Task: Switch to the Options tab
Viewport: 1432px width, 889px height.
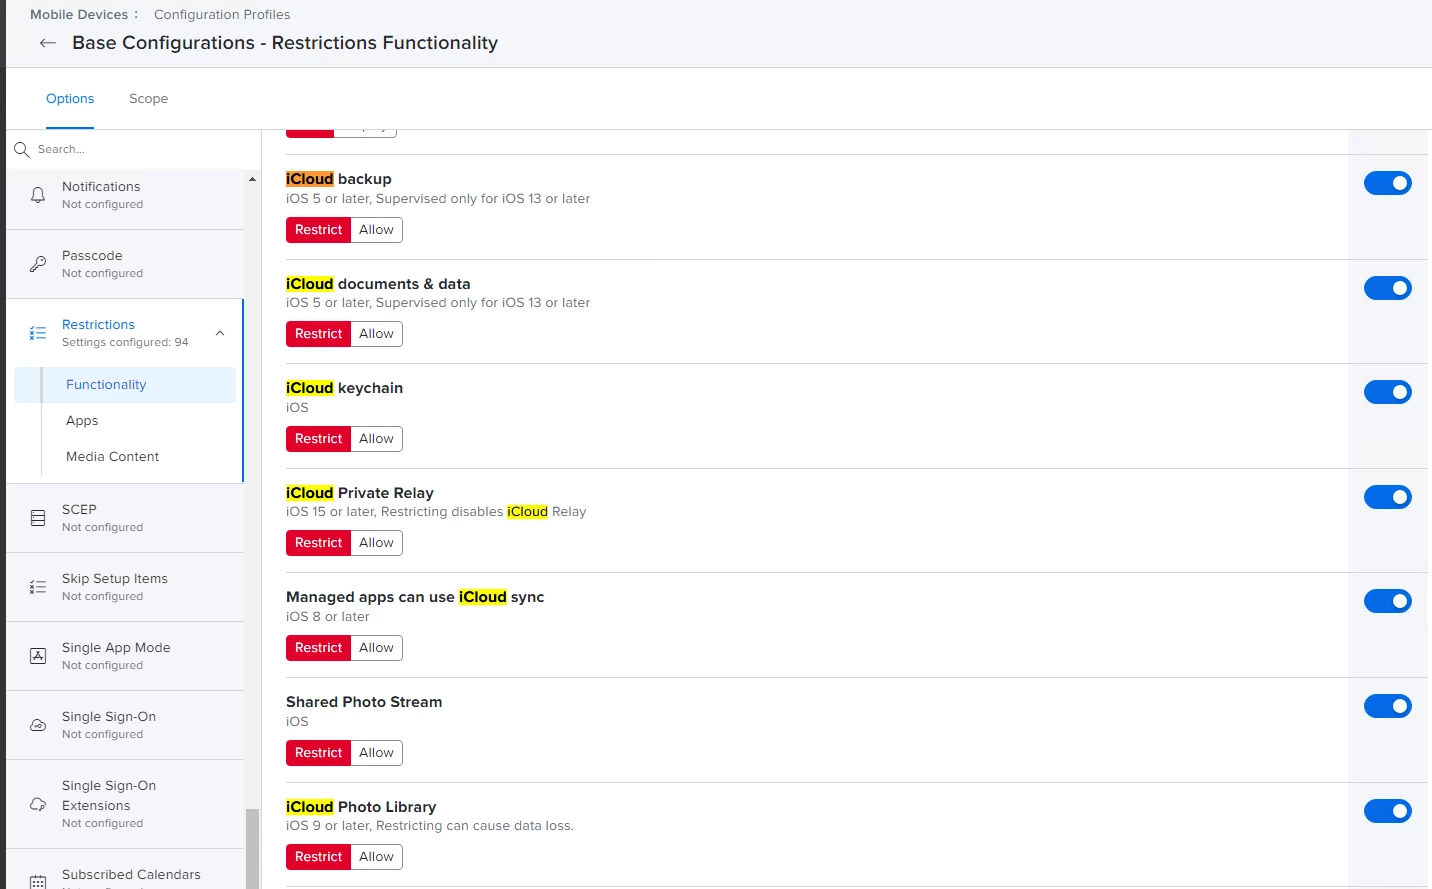Action: pyautogui.click(x=70, y=99)
